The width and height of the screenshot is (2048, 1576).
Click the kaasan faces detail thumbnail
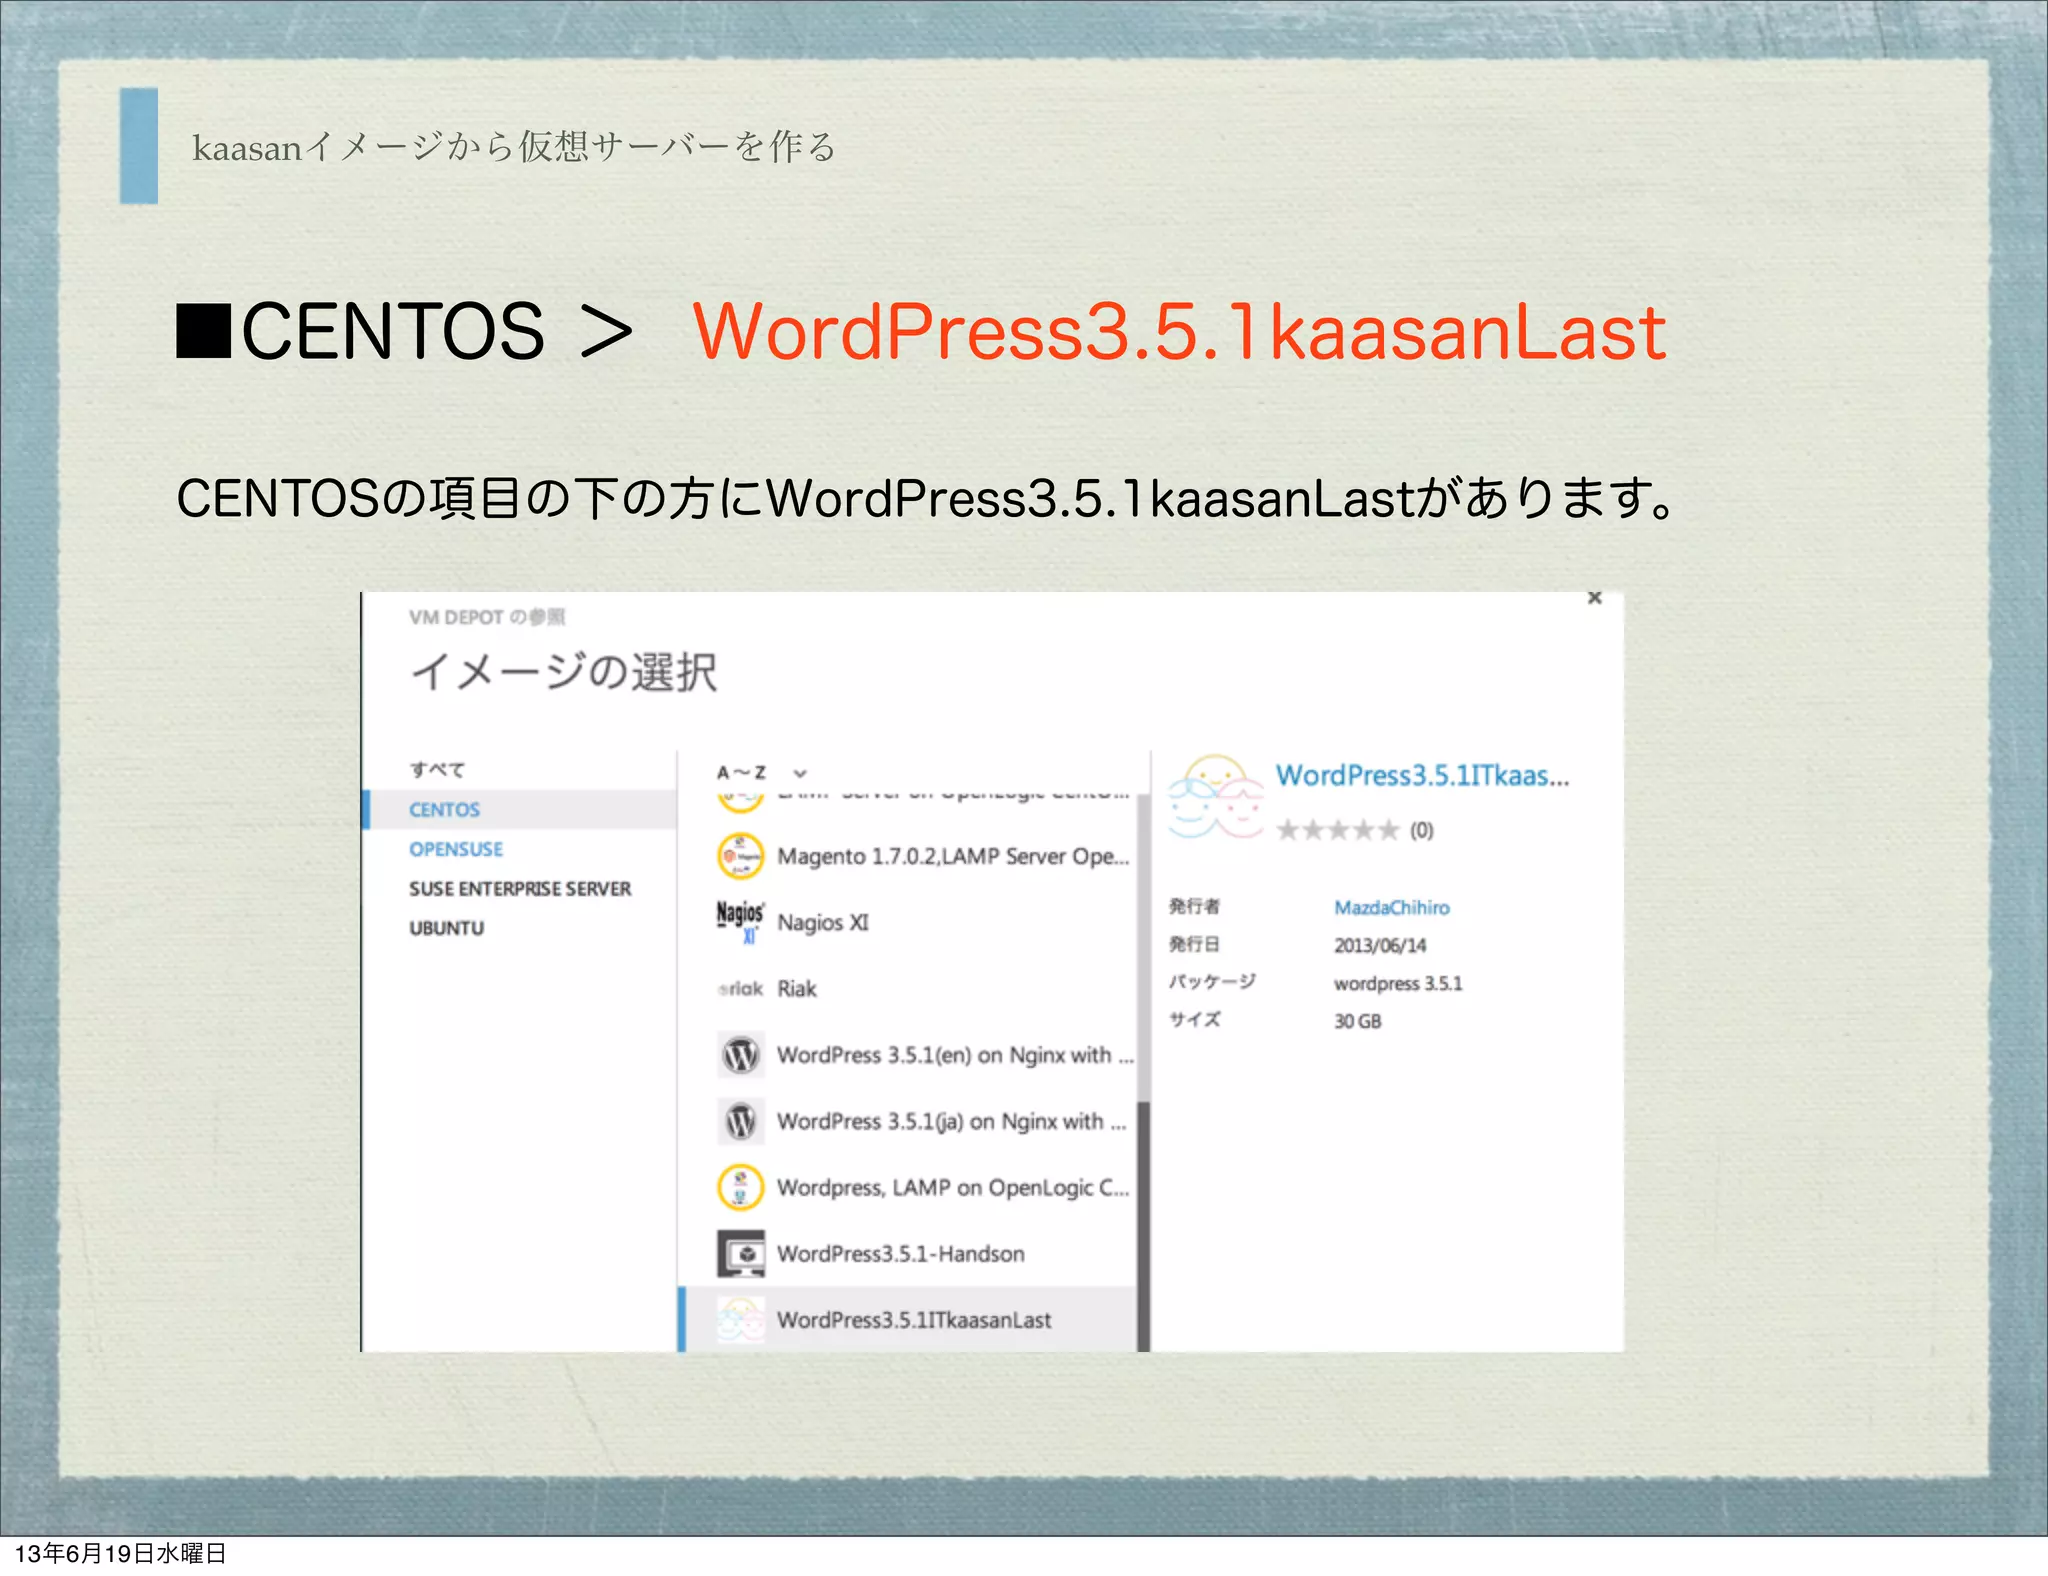click(1215, 796)
